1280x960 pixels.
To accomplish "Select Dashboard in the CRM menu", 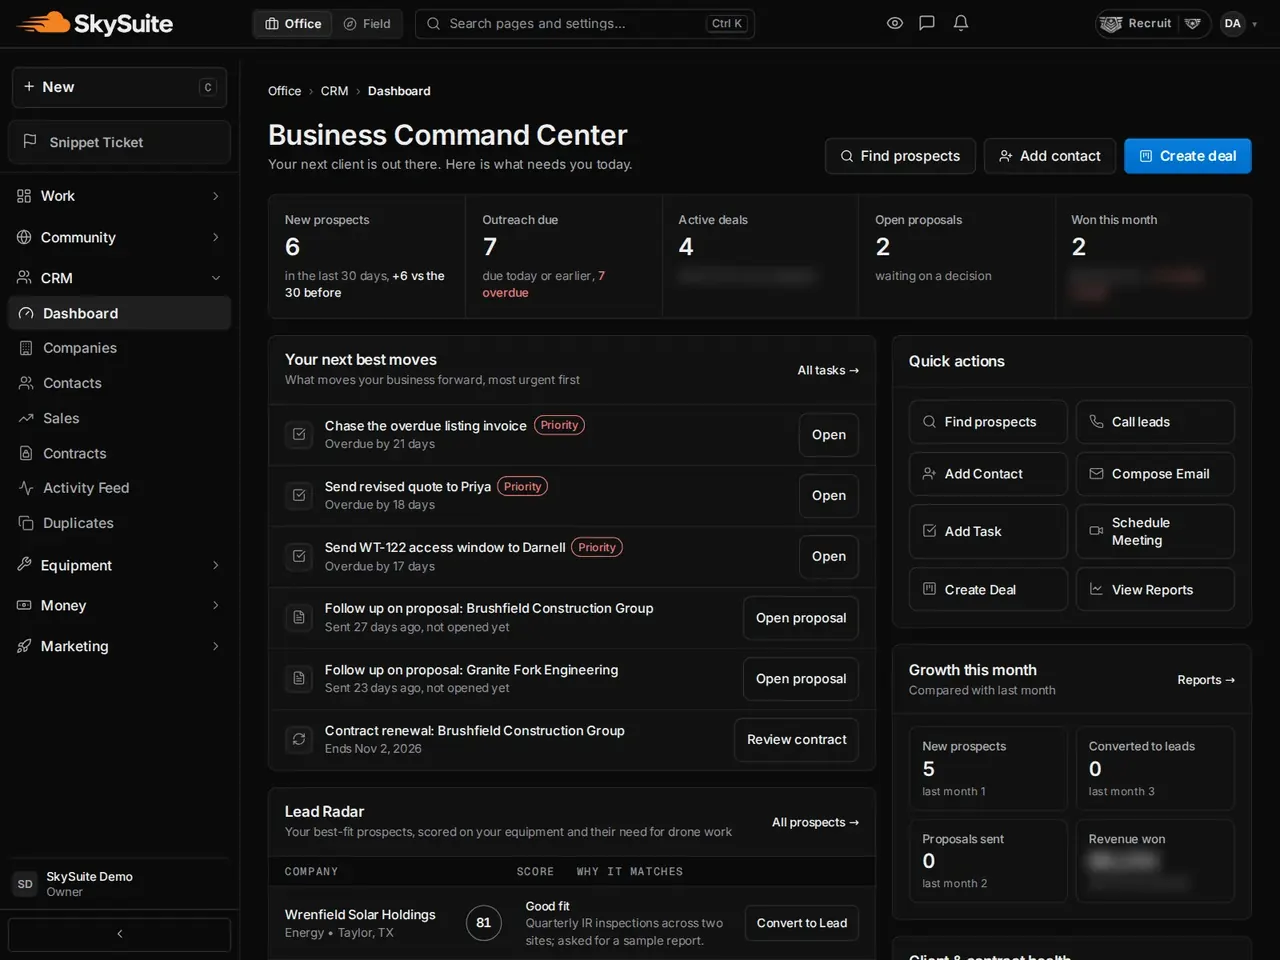I will [119, 313].
